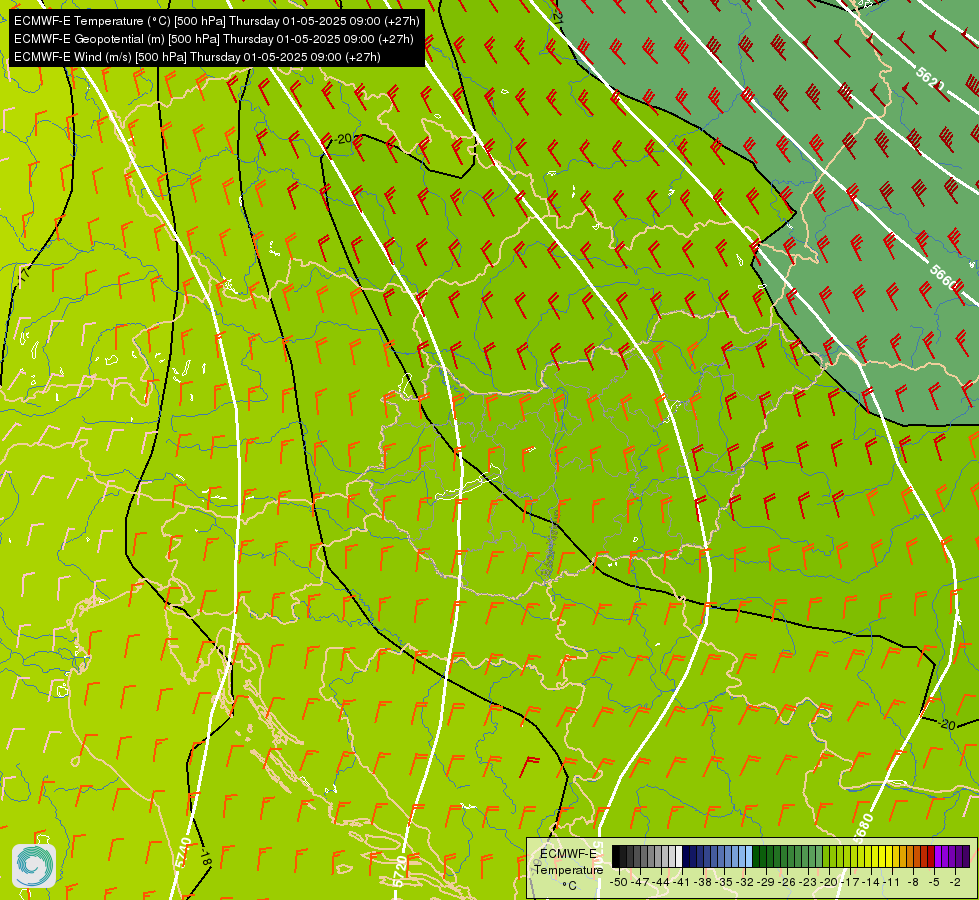Click the 5720 geopotential contour label
This screenshot has height=900, width=979.
point(401,872)
